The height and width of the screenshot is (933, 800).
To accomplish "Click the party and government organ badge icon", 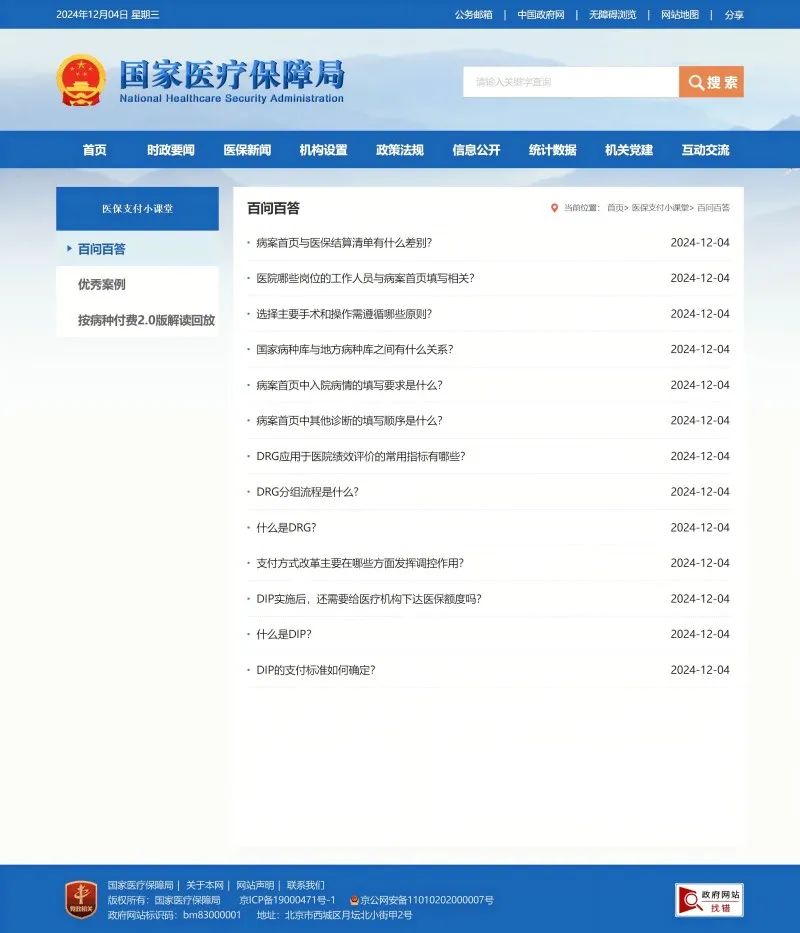I will pos(81,899).
